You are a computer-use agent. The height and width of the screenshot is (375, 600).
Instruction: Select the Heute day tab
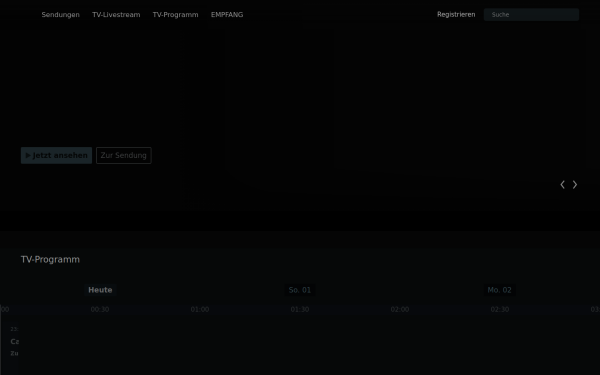point(100,290)
